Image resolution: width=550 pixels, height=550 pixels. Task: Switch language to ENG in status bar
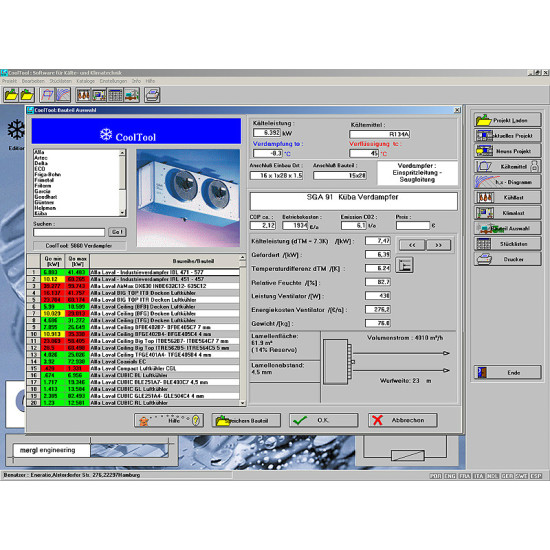[450, 476]
